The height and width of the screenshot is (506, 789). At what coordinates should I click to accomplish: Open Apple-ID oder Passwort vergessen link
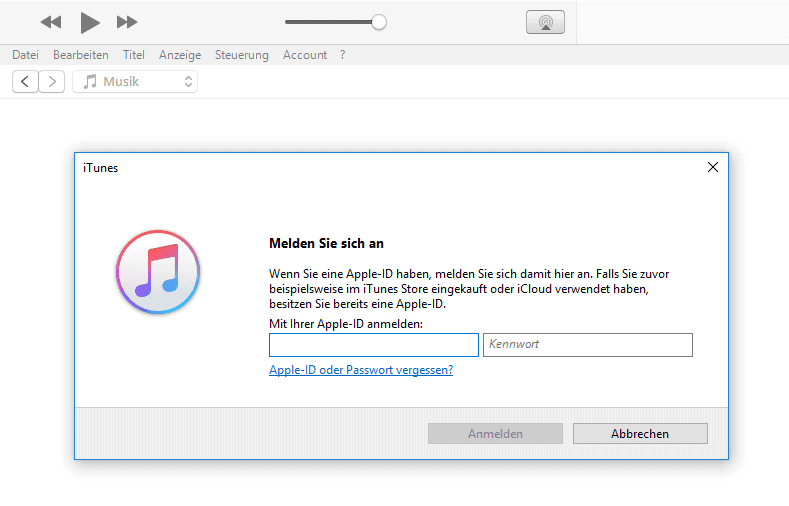click(x=361, y=370)
